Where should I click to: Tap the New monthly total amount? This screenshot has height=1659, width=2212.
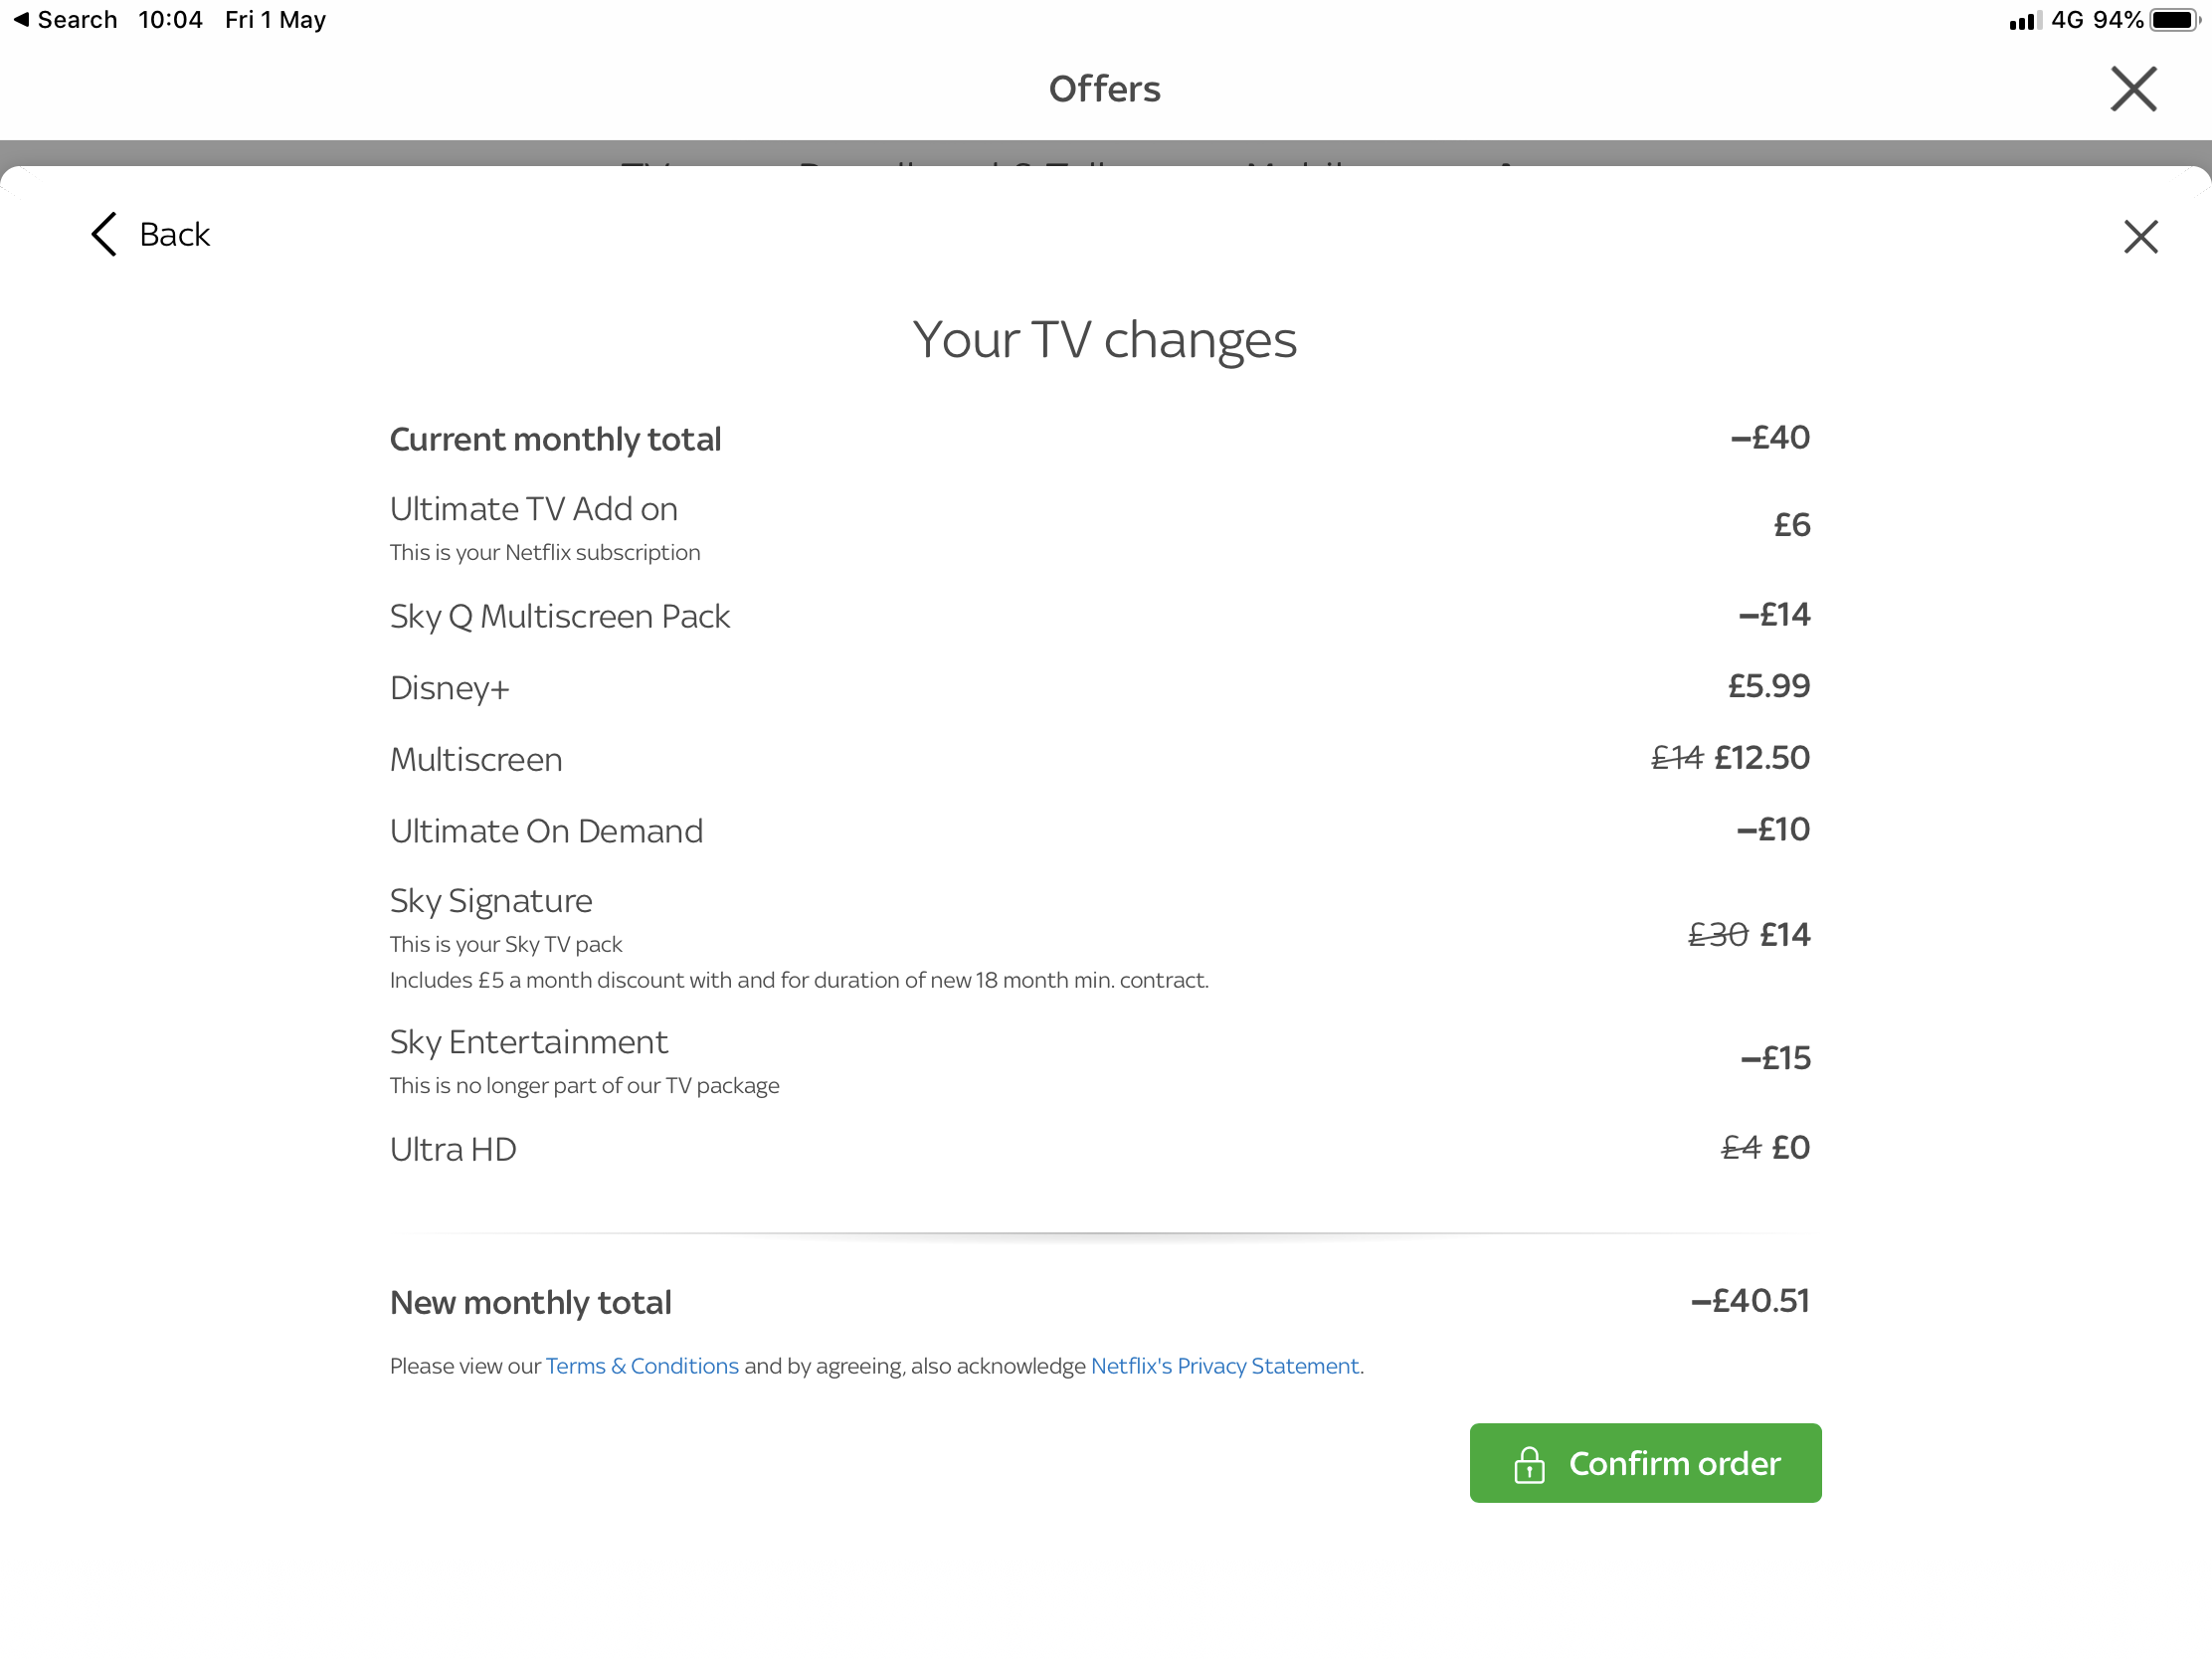(x=1749, y=1301)
